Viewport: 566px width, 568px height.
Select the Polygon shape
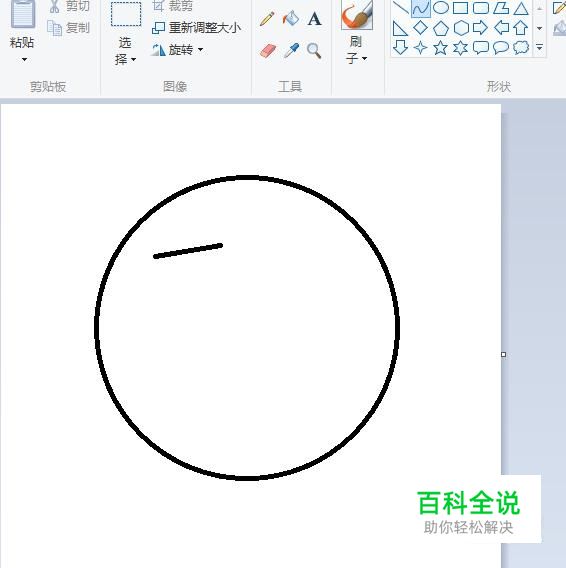coord(501,8)
